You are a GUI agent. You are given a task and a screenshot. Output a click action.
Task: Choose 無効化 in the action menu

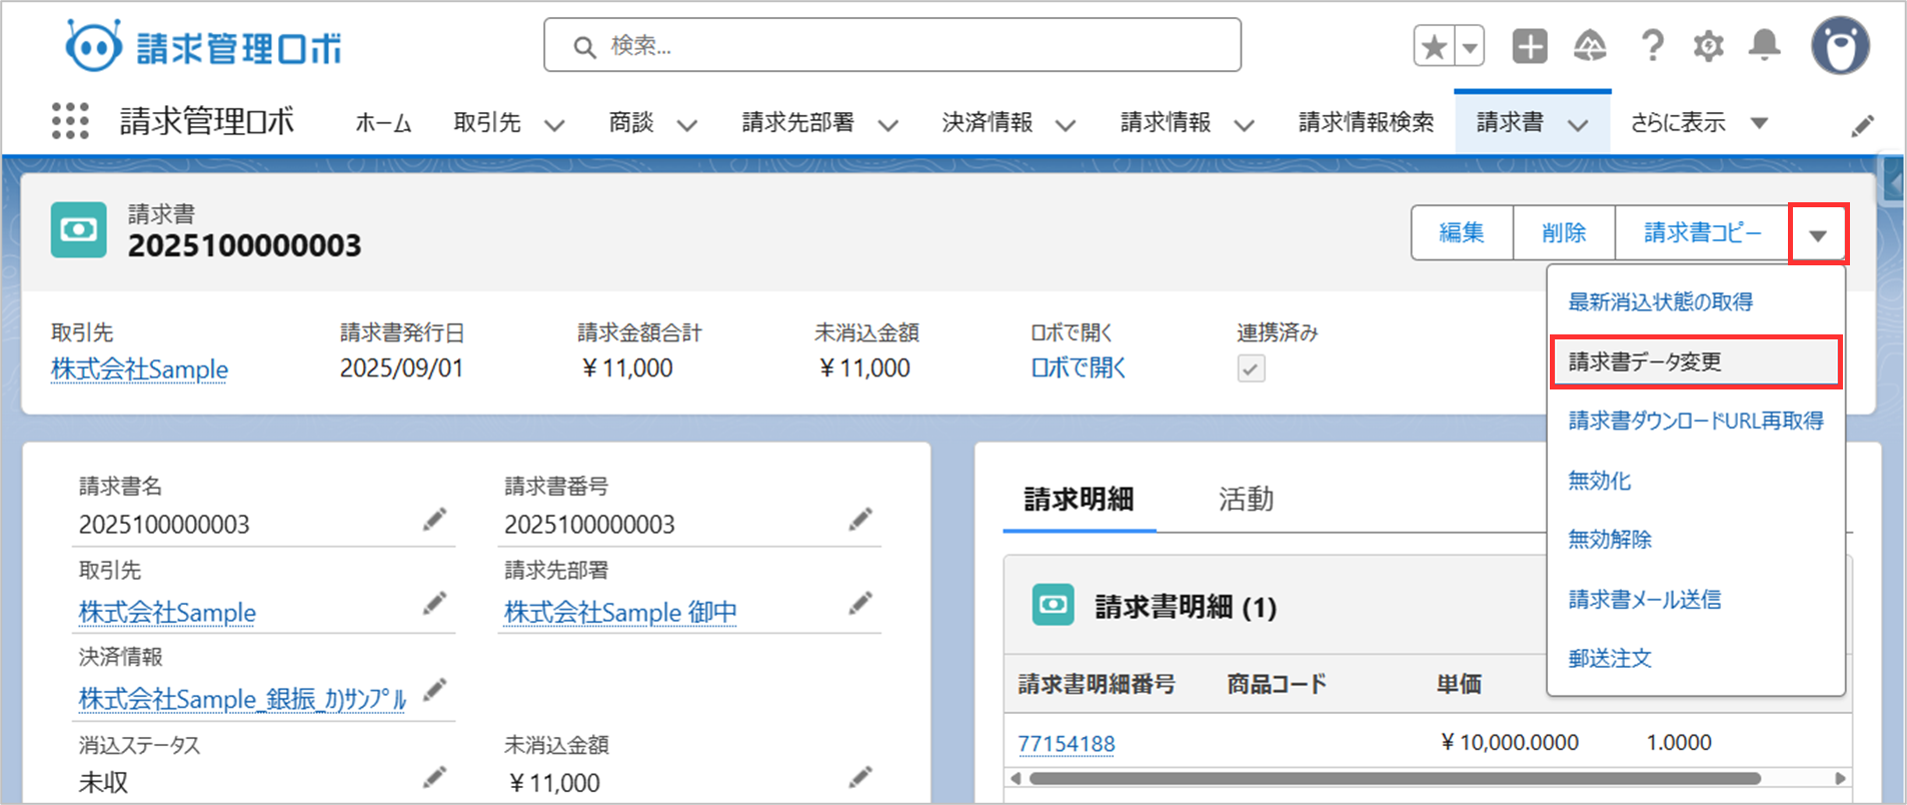click(x=1599, y=481)
